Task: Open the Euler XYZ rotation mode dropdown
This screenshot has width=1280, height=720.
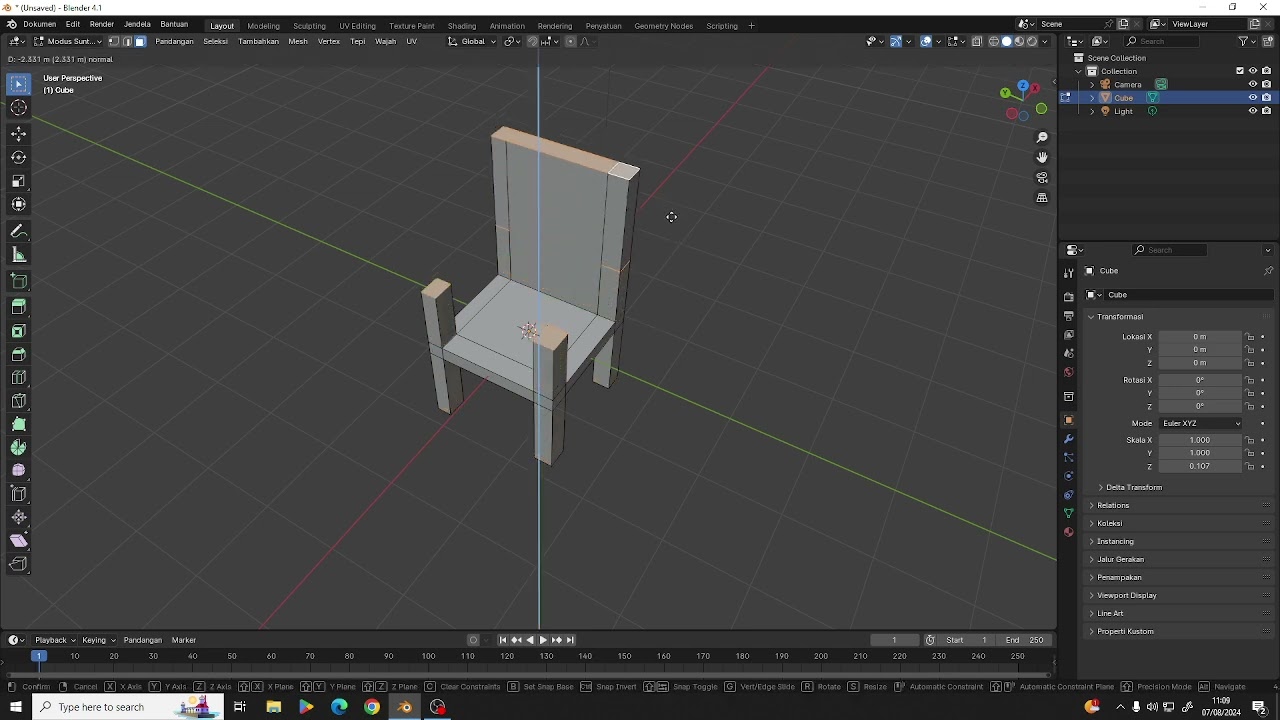Action: click(x=1201, y=423)
